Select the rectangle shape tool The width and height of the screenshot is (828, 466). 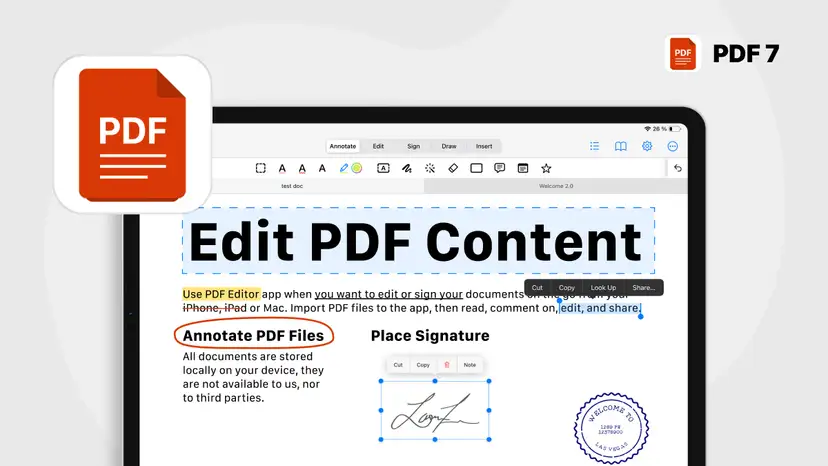476,169
